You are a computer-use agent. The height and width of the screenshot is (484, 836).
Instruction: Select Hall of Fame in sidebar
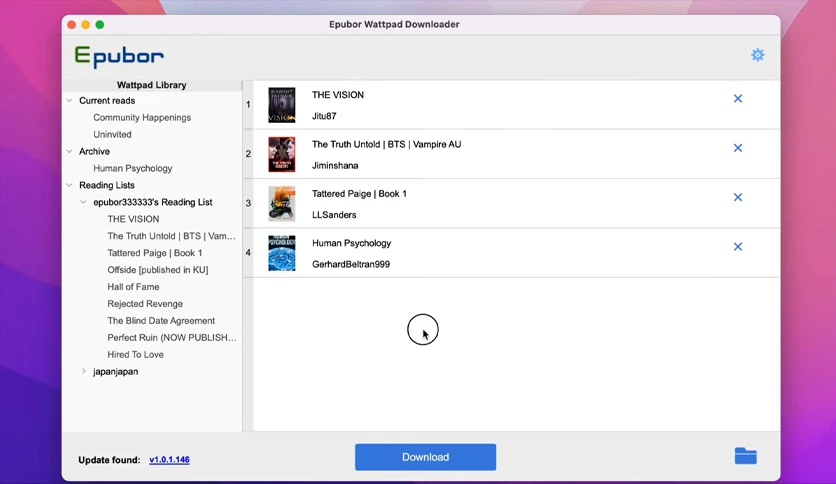[x=133, y=287]
